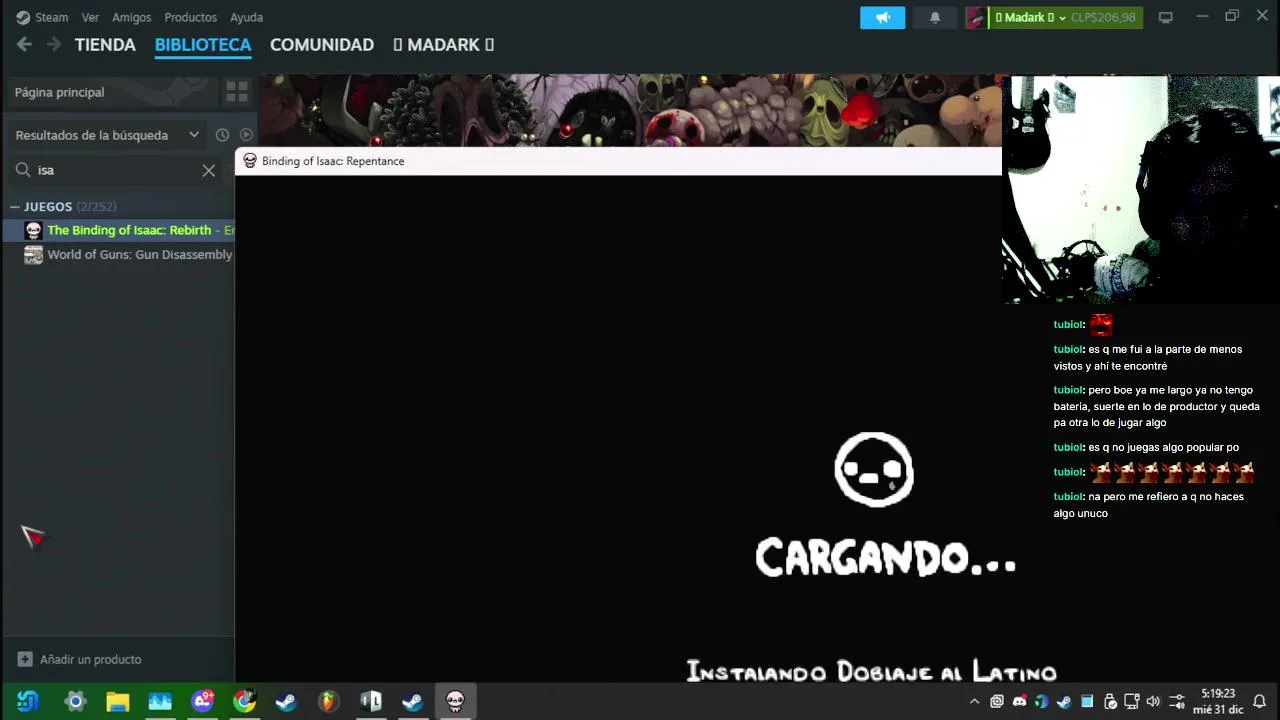Open the notifications bell in Steam
Screen dimensions: 1280x720
coord(935,17)
